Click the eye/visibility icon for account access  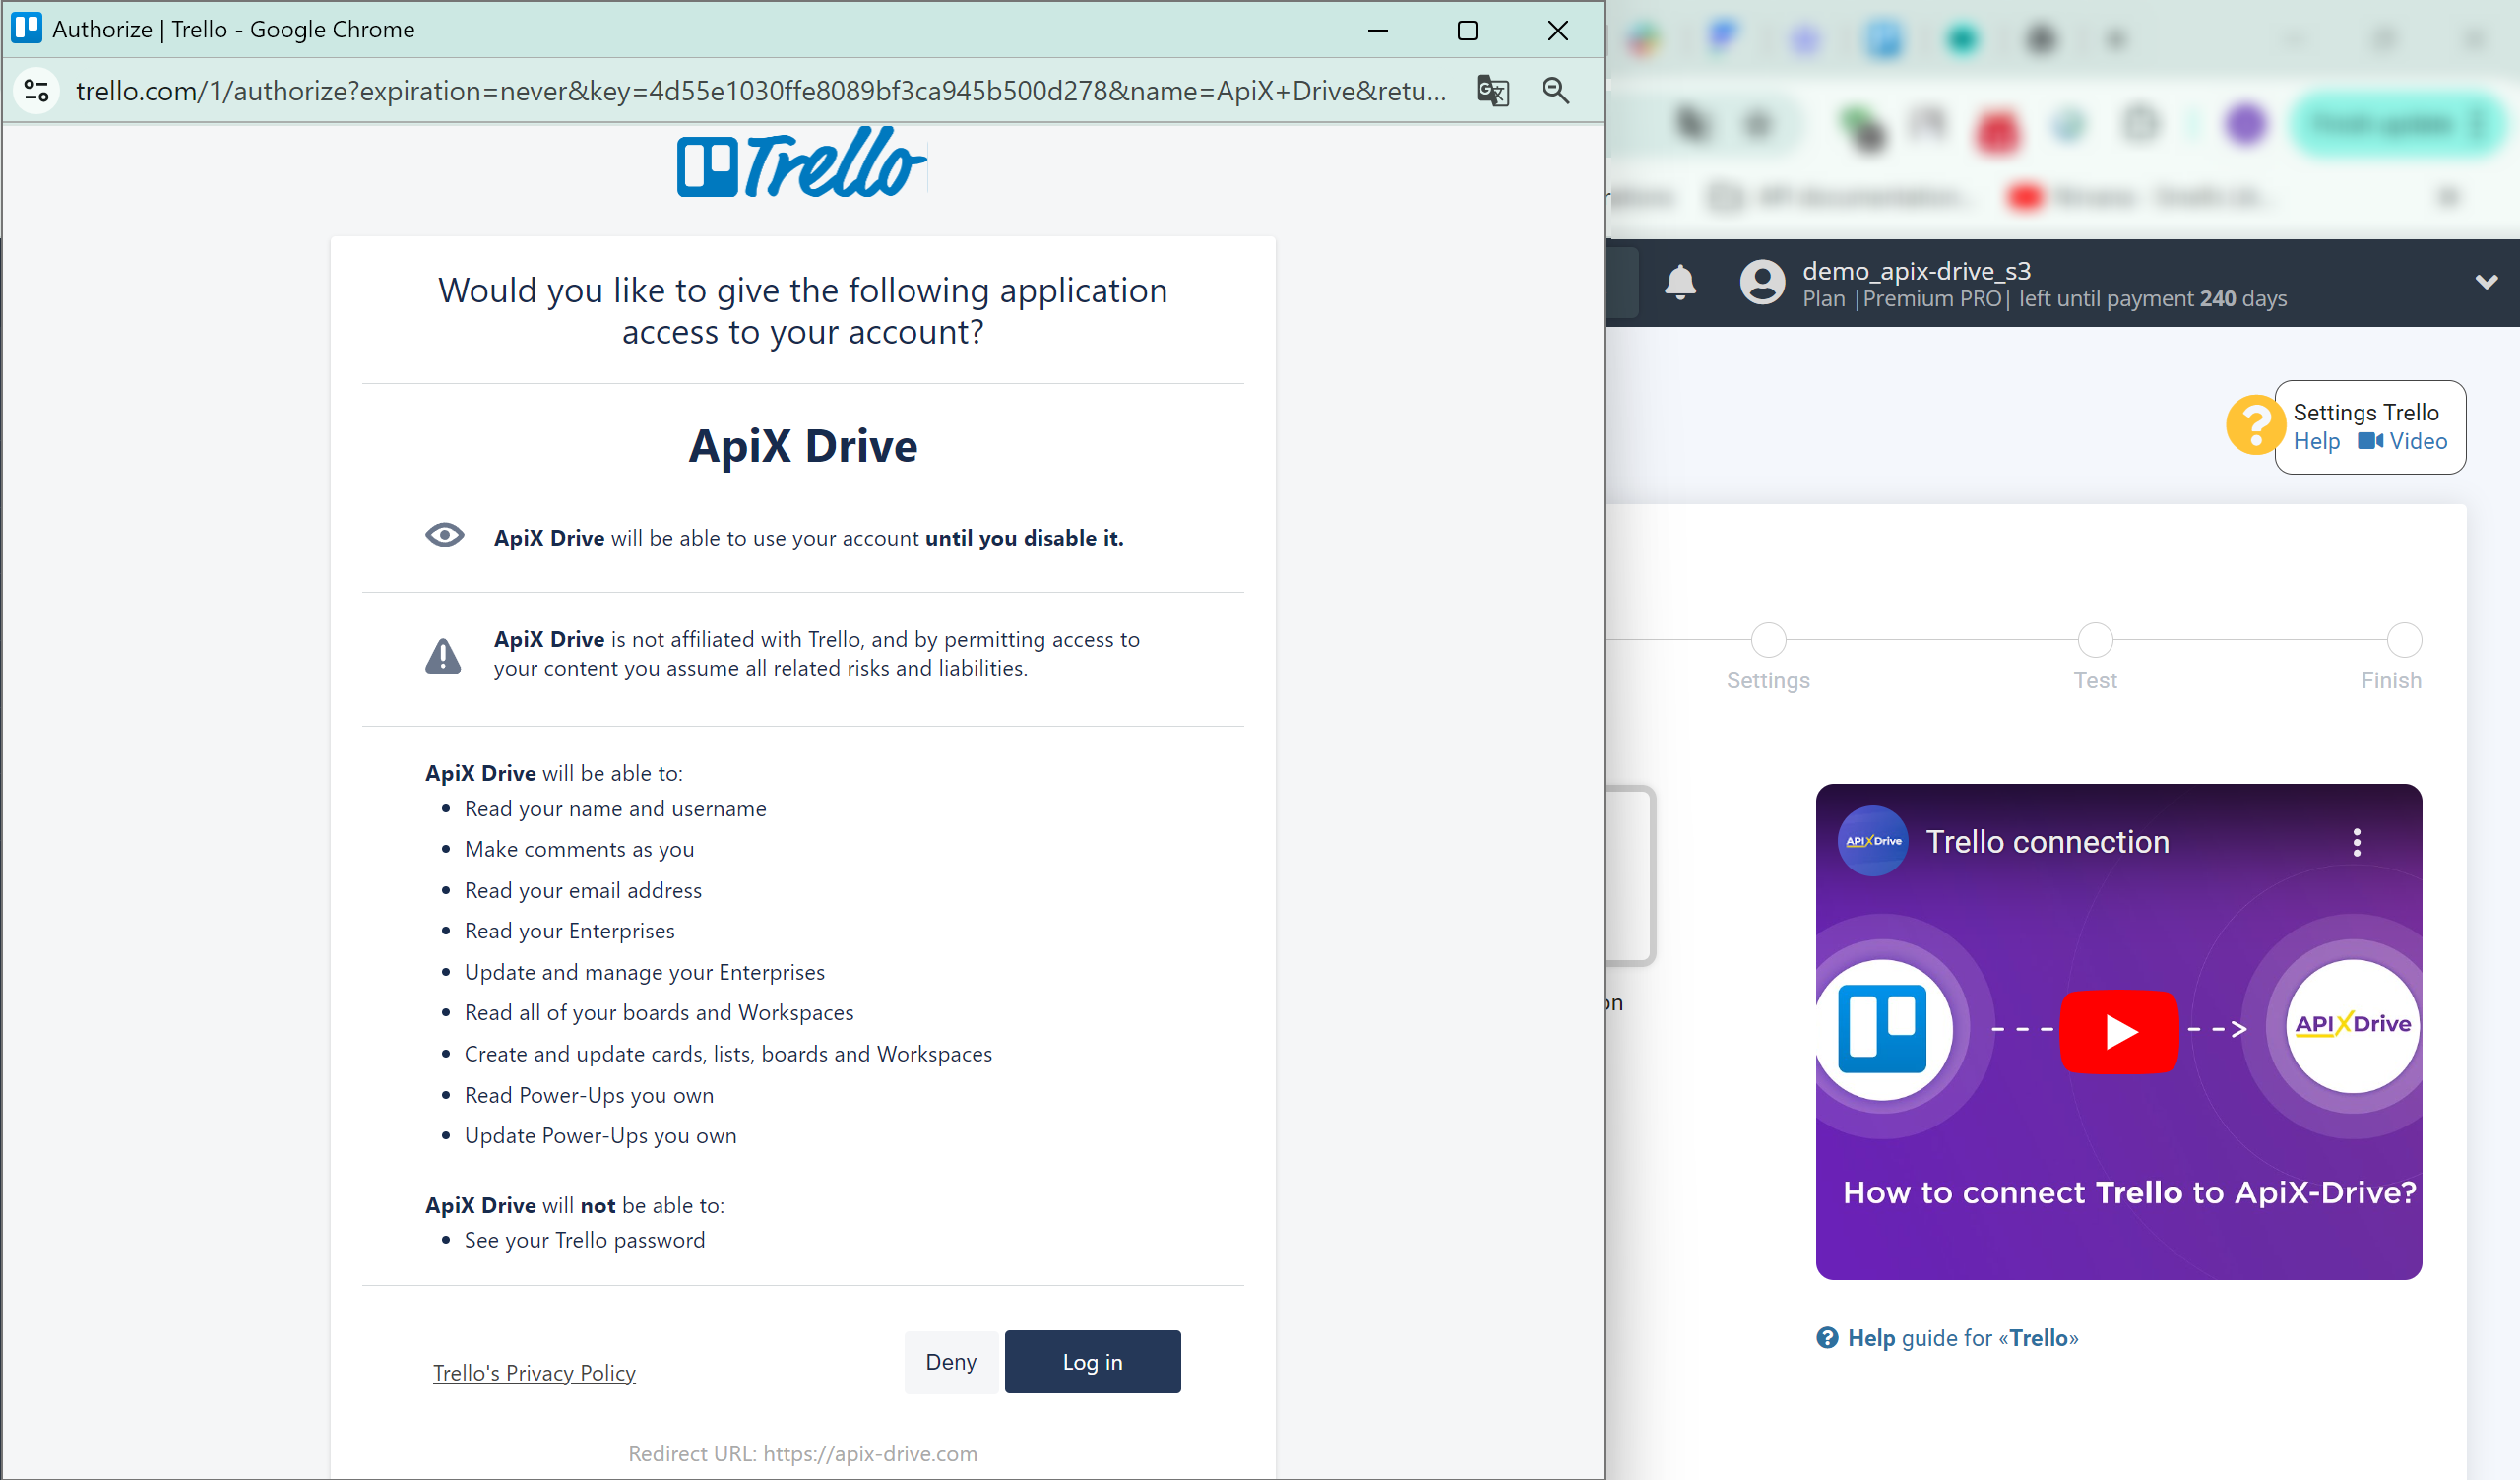444,538
